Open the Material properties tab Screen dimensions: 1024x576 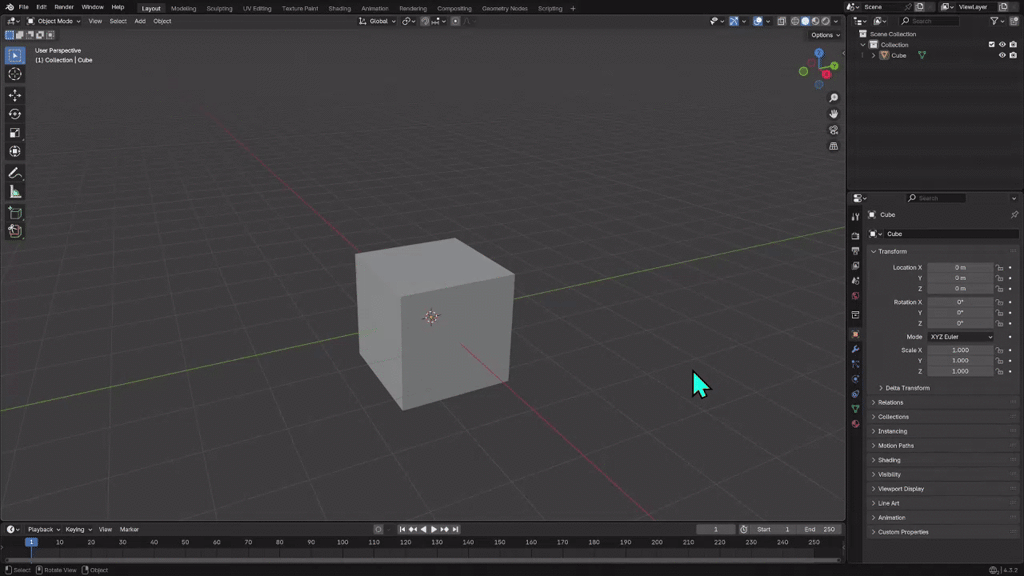[x=856, y=424]
